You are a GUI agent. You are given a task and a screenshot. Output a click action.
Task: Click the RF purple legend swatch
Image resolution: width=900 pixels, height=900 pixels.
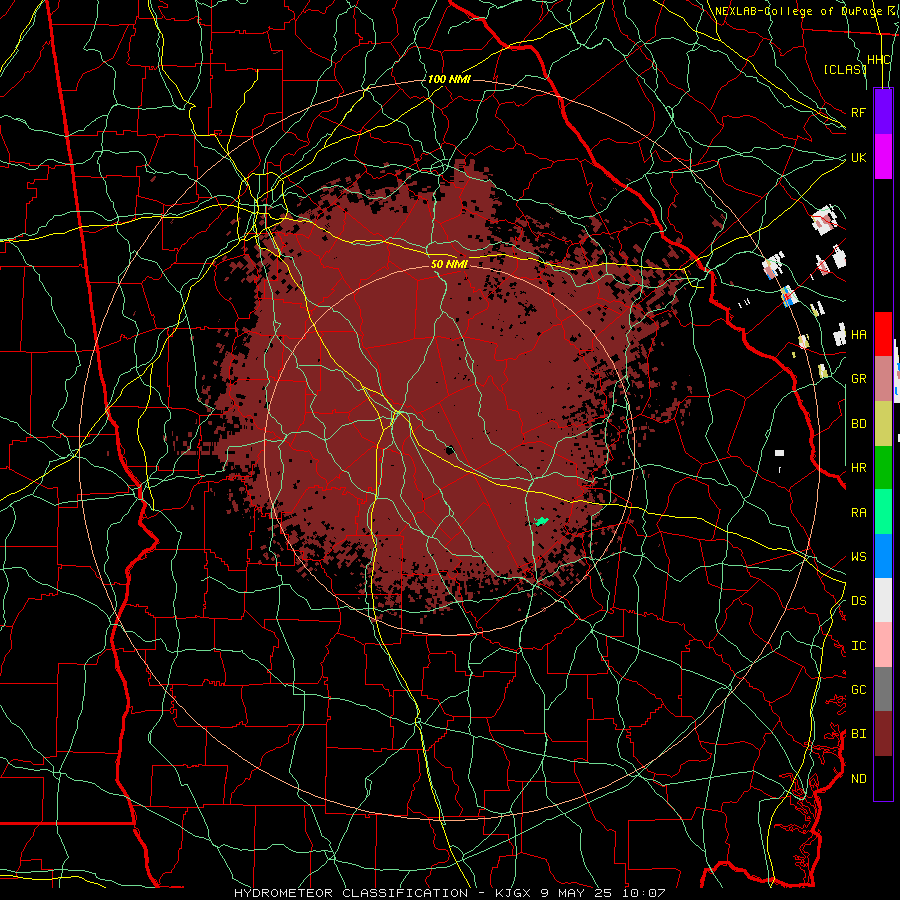(883, 112)
